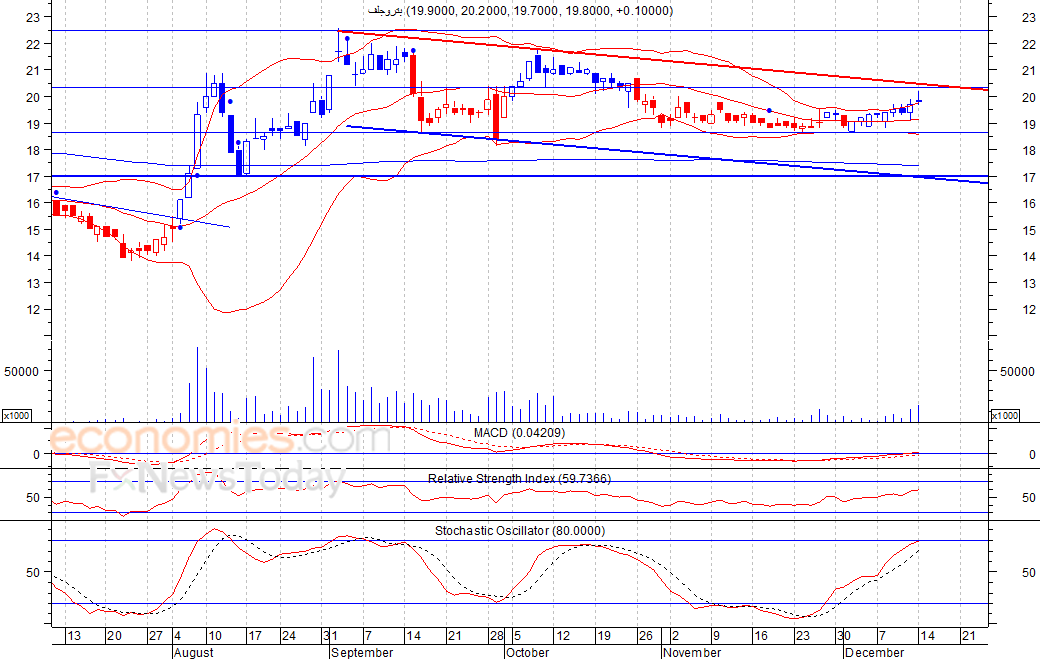
Task: Click the Relative Strength Index (59.7366) label
Action: (519, 479)
